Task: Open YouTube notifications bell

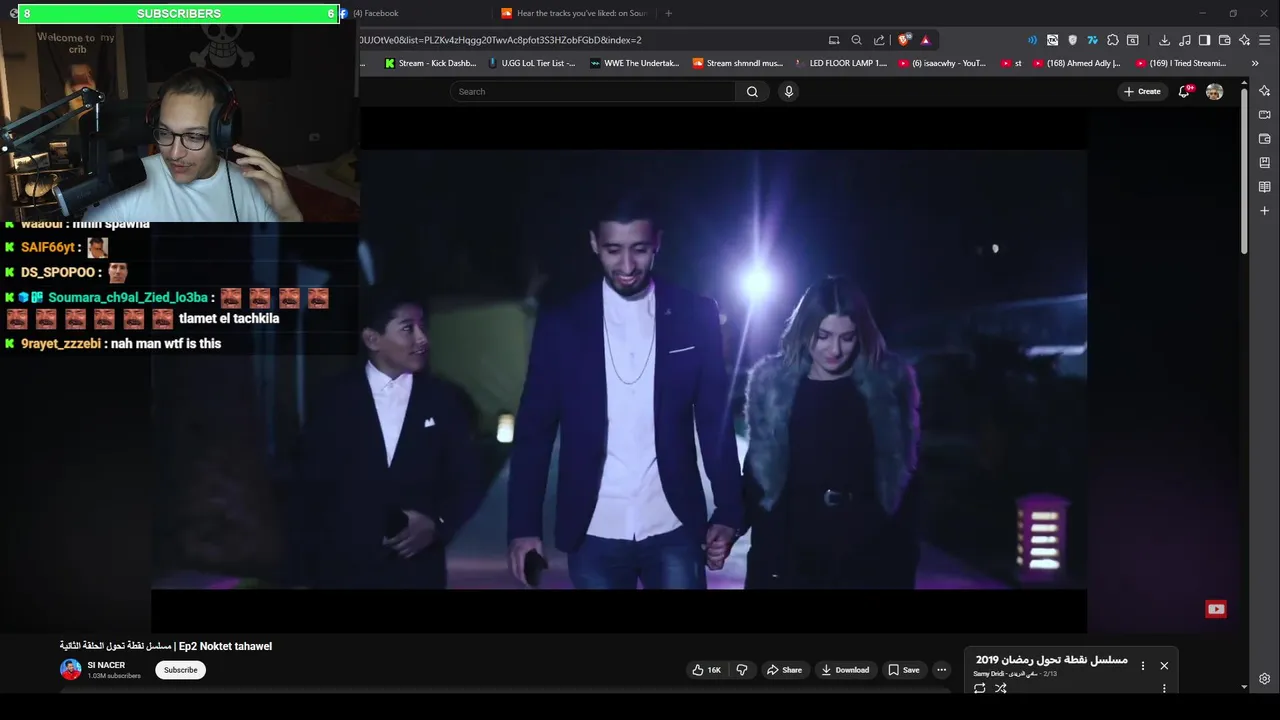Action: [x=1185, y=91]
